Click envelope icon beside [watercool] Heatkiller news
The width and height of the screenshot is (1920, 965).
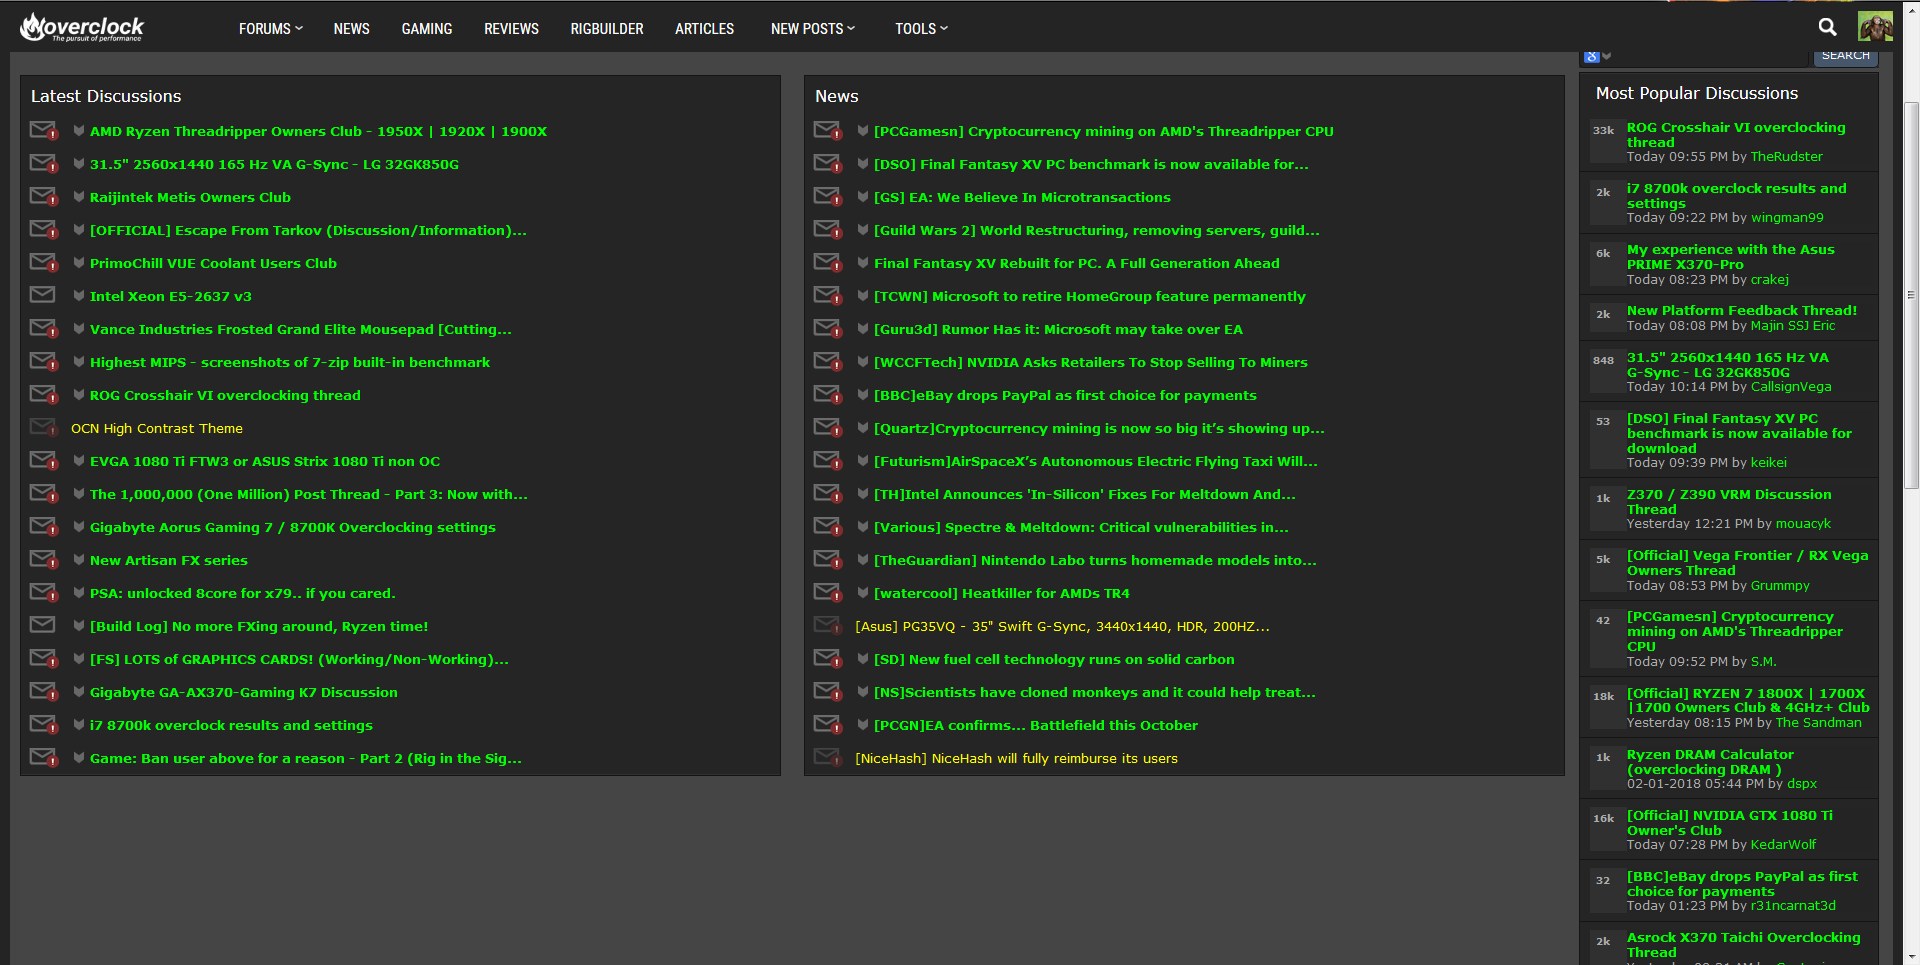[827, 592]
